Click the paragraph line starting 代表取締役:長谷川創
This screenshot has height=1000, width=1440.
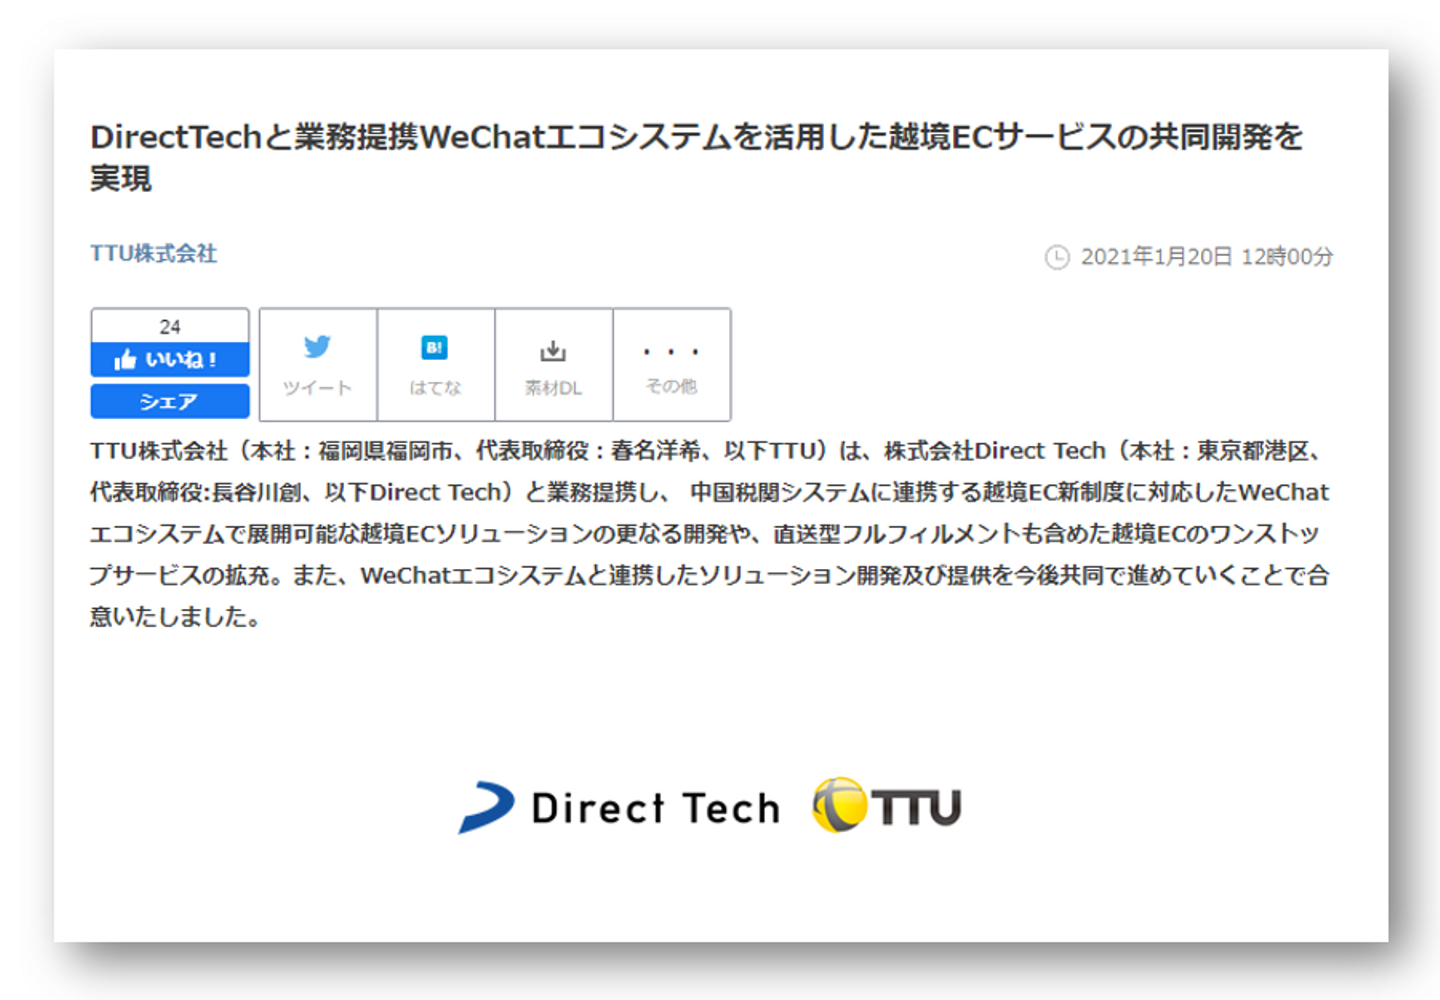point(709,492)
